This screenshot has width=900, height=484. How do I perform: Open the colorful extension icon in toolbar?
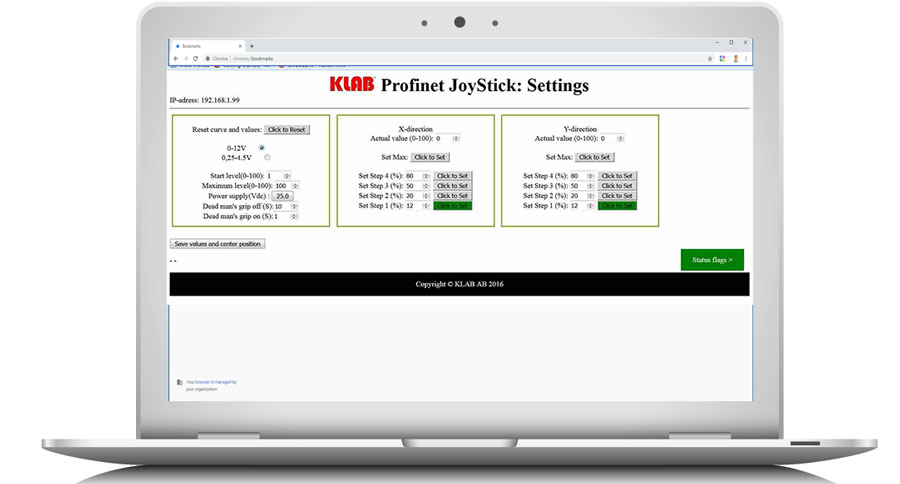pyautogui.click(x=722, y=59)
